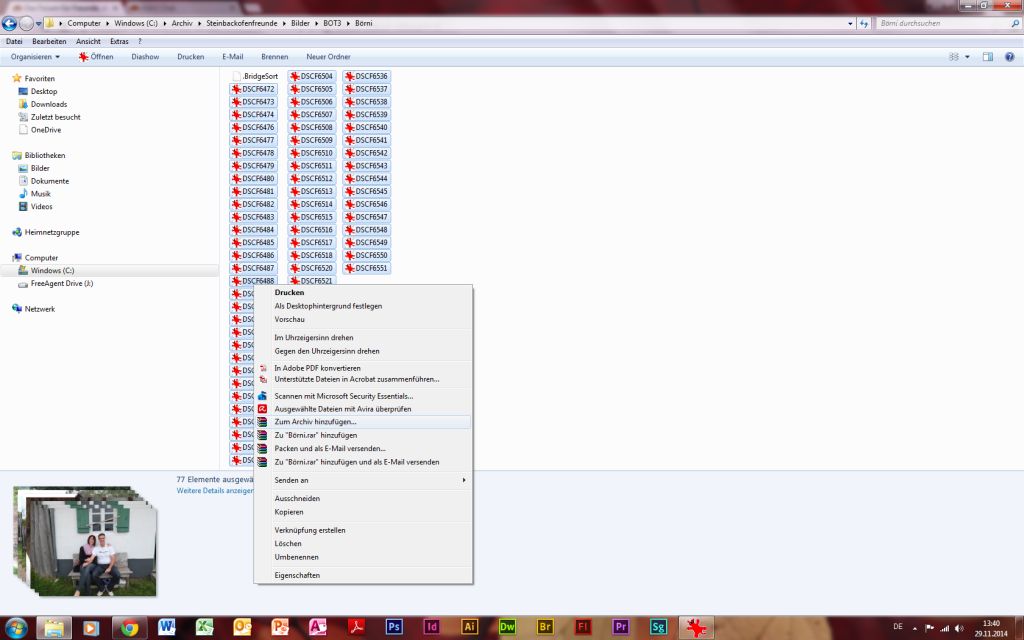This screenshot has height=640, width=1024.
Task: Expand the Senden an submenu
Action: coord(362,480)
